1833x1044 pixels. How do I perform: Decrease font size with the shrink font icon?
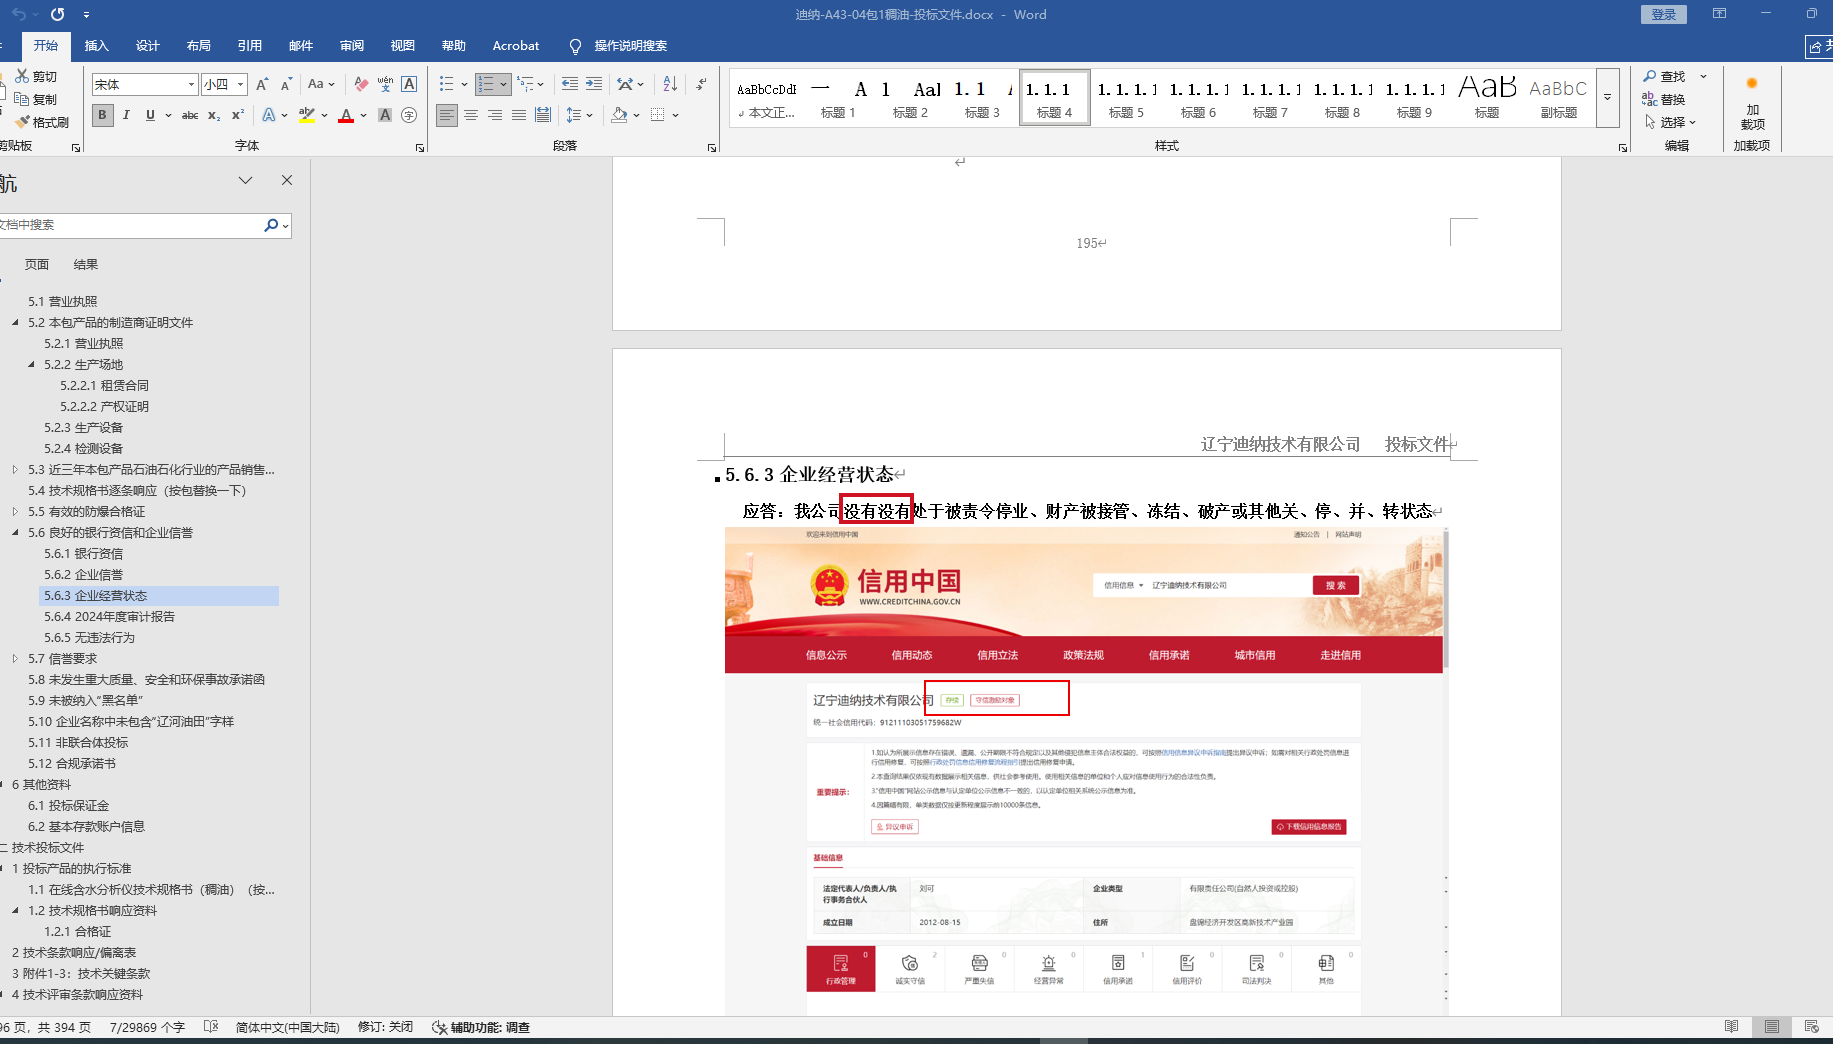pos(286,85)
